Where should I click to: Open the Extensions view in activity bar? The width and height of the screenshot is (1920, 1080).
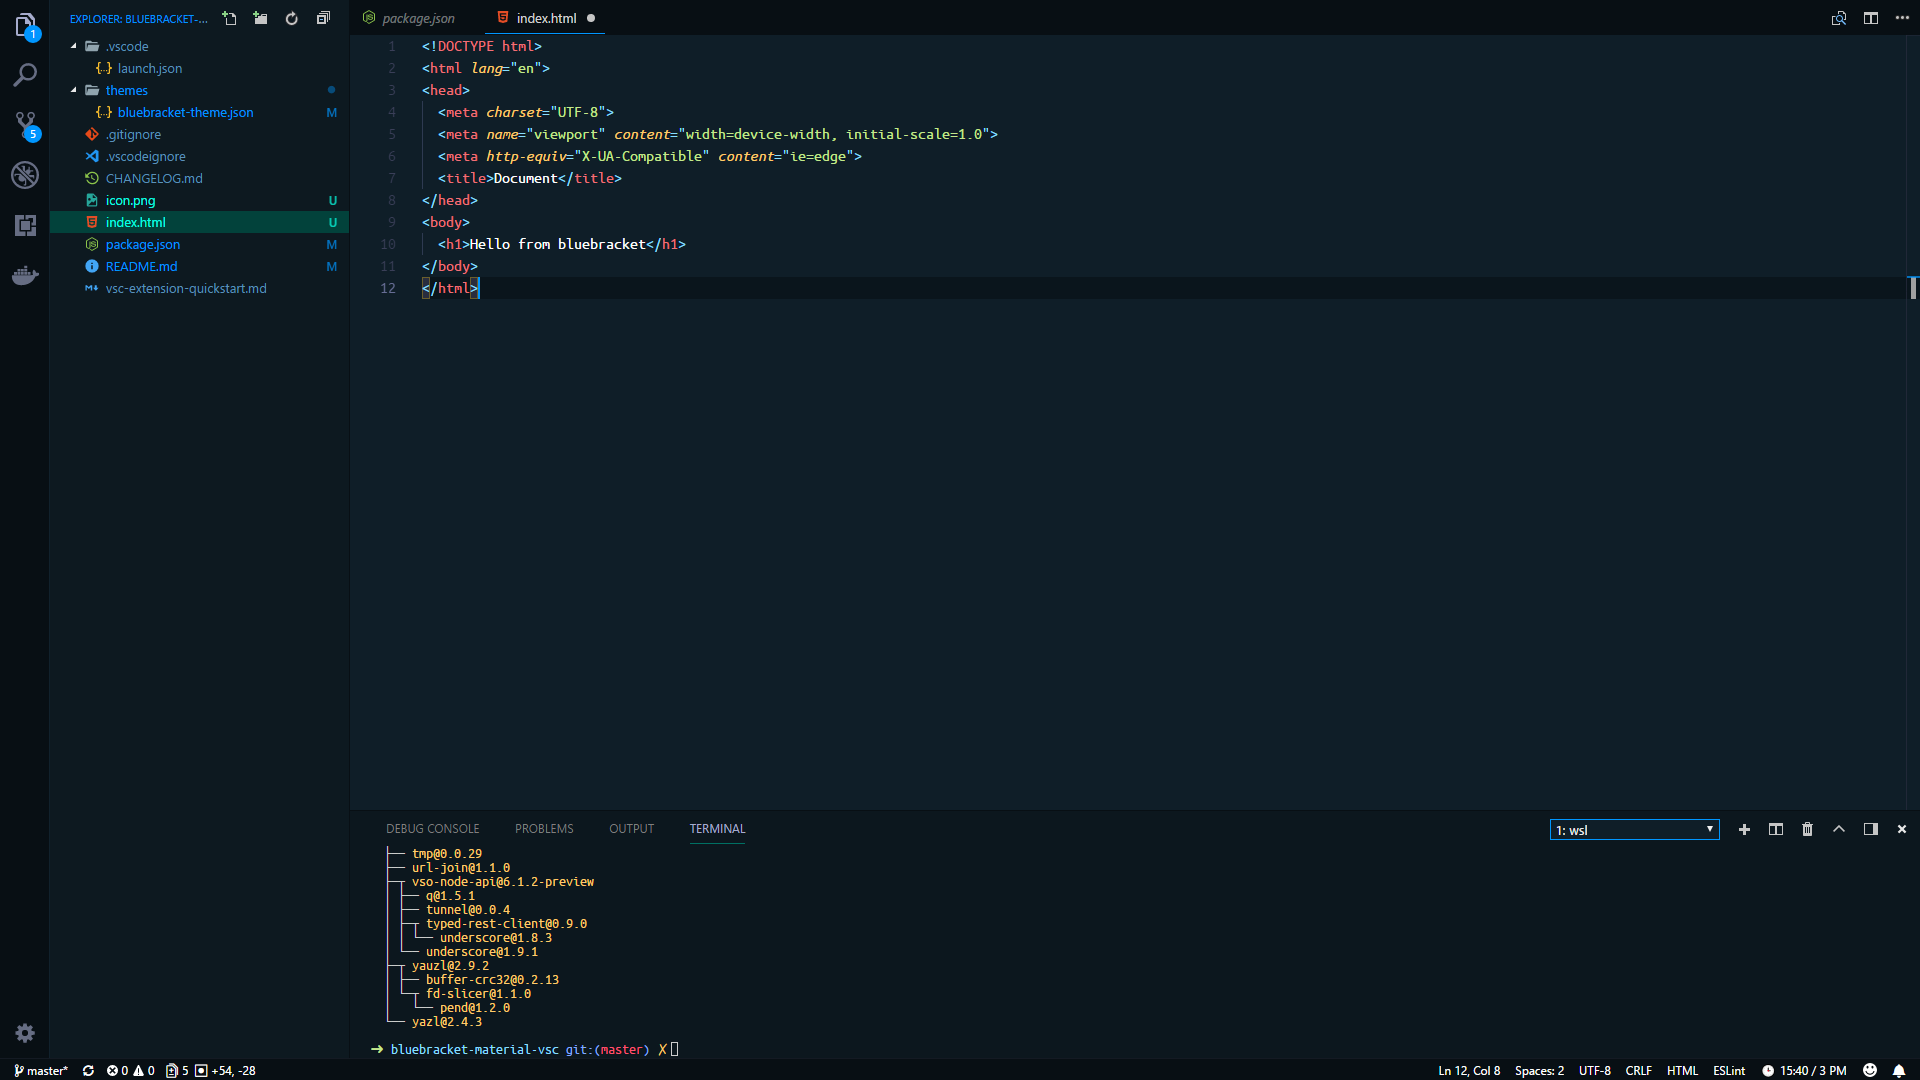pyautogui.click(x=25, y=225)
